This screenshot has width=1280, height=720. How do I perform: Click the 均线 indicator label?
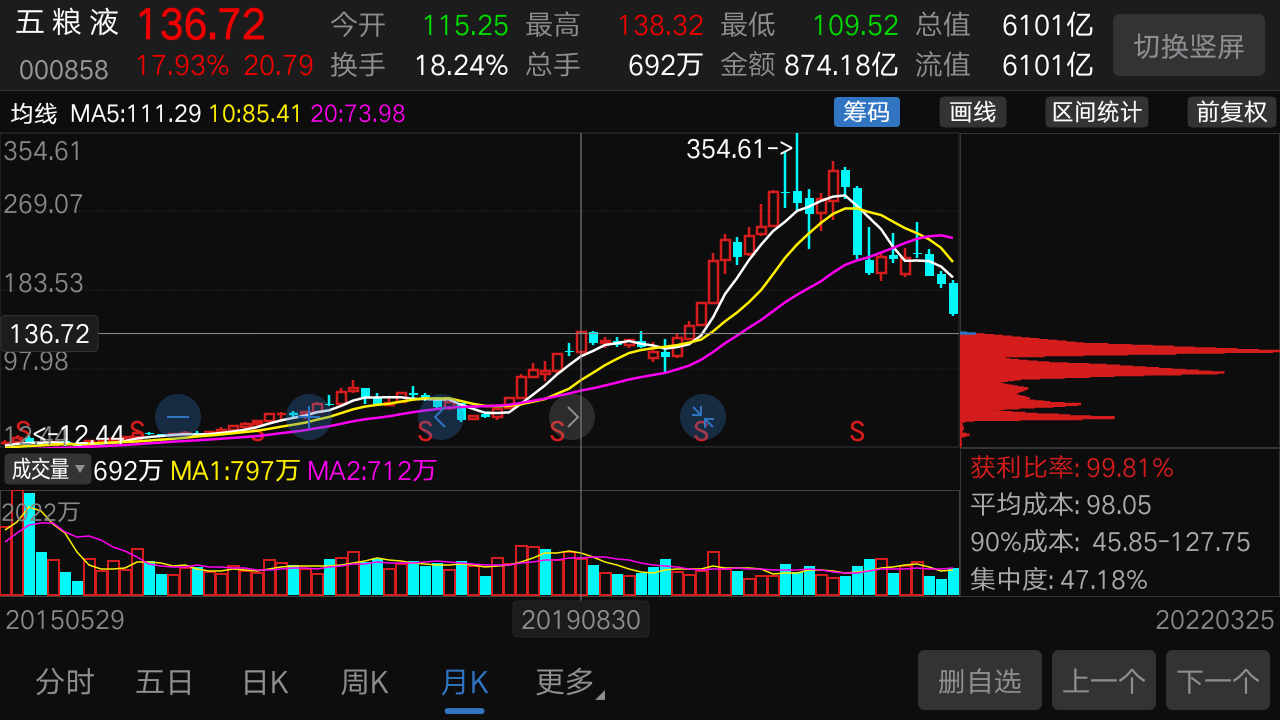(35, 113)
